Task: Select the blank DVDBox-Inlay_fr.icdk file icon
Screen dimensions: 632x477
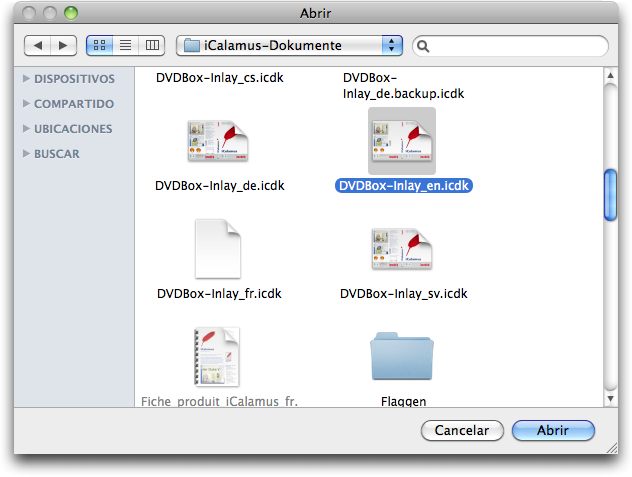Action: [x=218, y=249]
